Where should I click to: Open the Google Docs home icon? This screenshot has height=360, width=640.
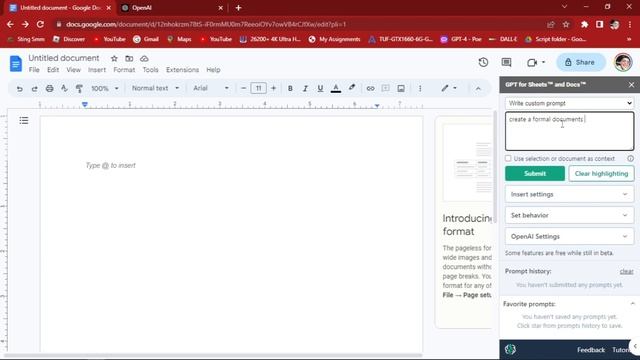tap(16, 64)
